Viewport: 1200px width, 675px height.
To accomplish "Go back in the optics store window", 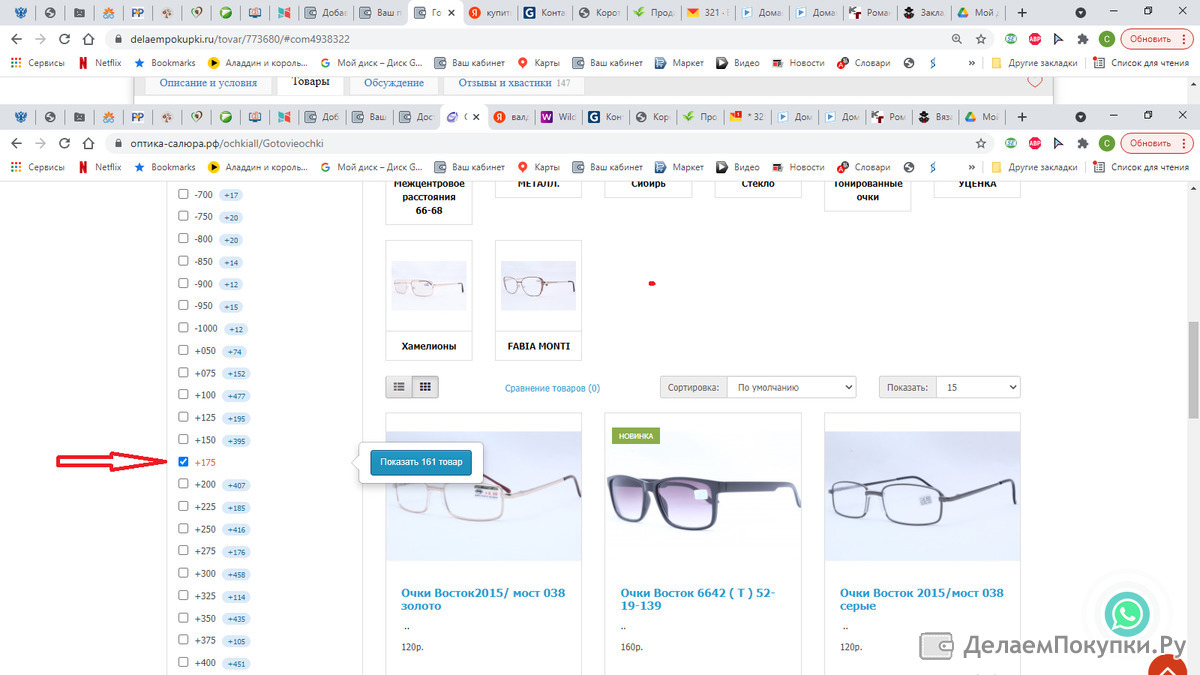I will pyautogui.click(x=18, y=143).
